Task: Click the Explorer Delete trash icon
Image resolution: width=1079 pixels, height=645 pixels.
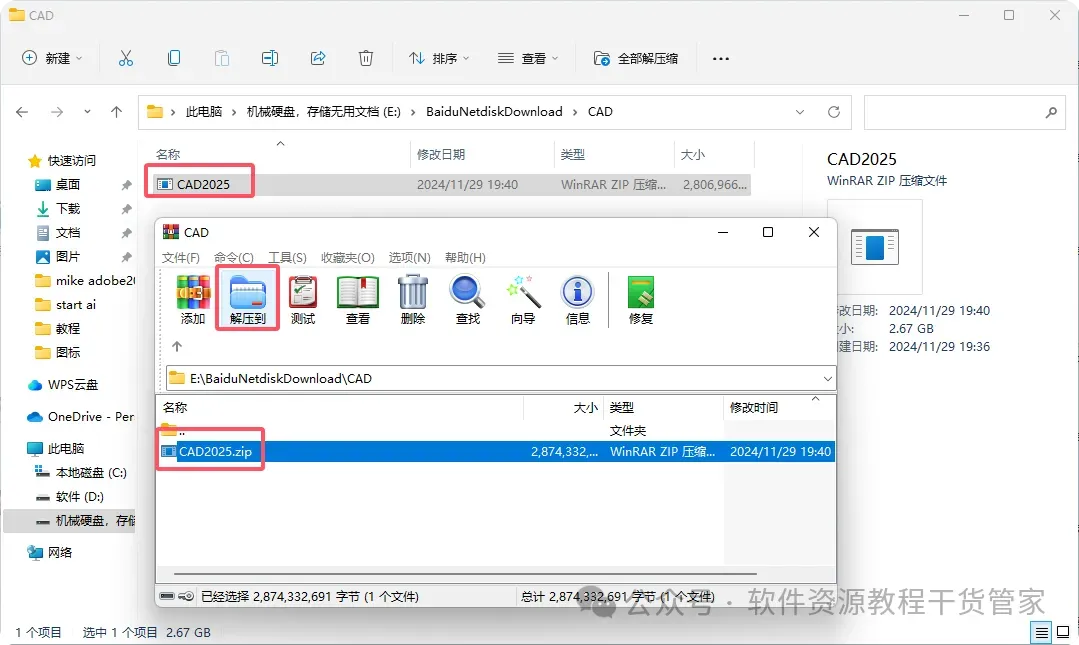Action: pyautogui.click(x=366, y=59)
